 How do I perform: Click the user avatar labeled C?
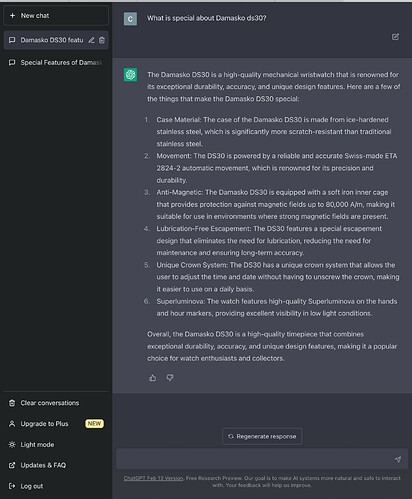pyautogui.click(x=130, y=19)
